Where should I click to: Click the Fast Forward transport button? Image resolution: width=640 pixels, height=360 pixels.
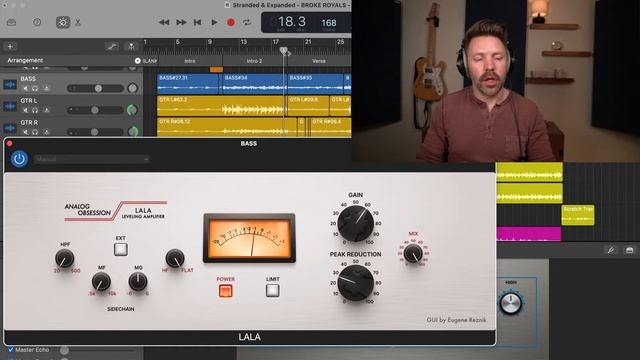point(181,22)
